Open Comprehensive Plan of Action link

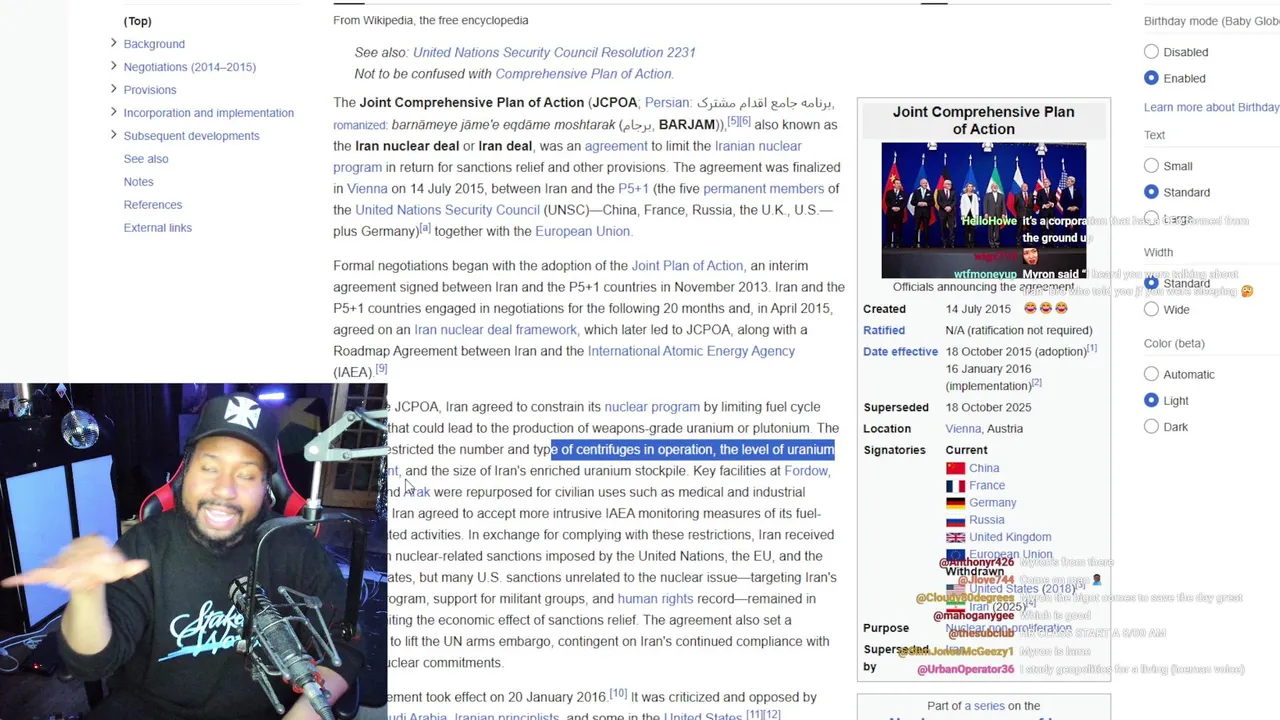click(583, 74)
